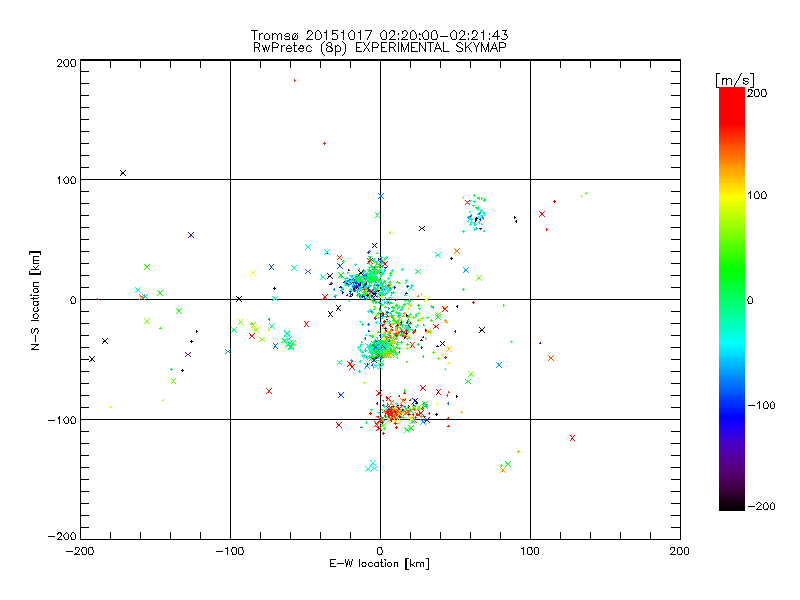Image resolution: width=800 pixels, height=600 pixels.
Task: Click the colorbar label '-200'
Action: [761, 506]
